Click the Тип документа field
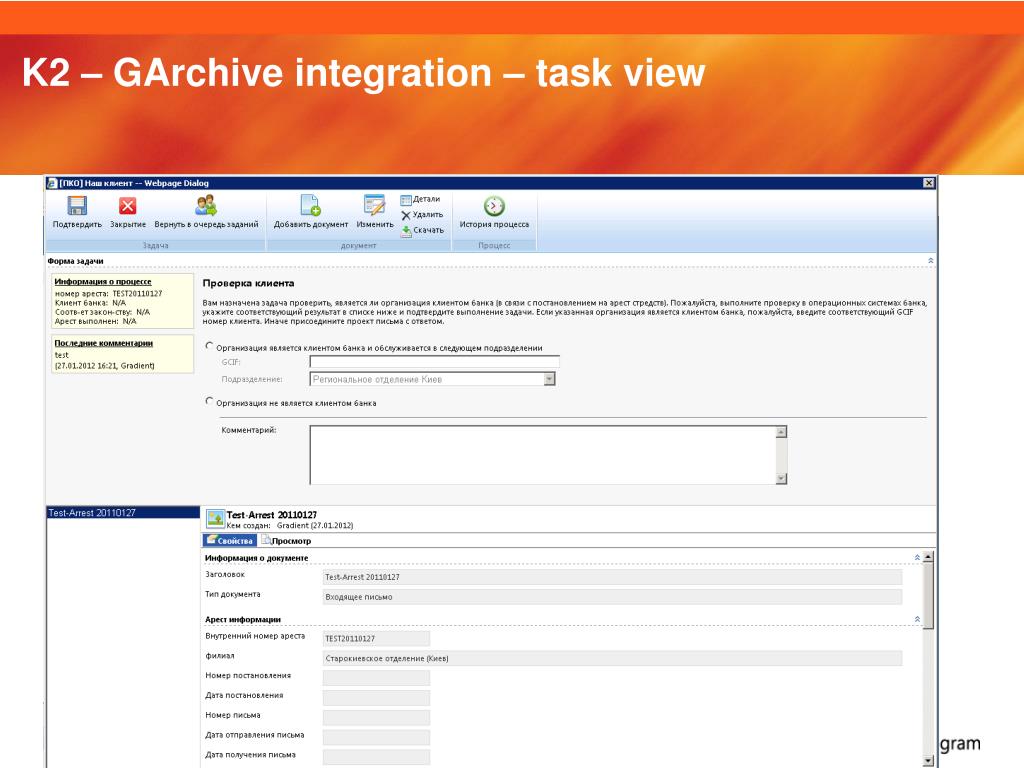 point(612,596)
